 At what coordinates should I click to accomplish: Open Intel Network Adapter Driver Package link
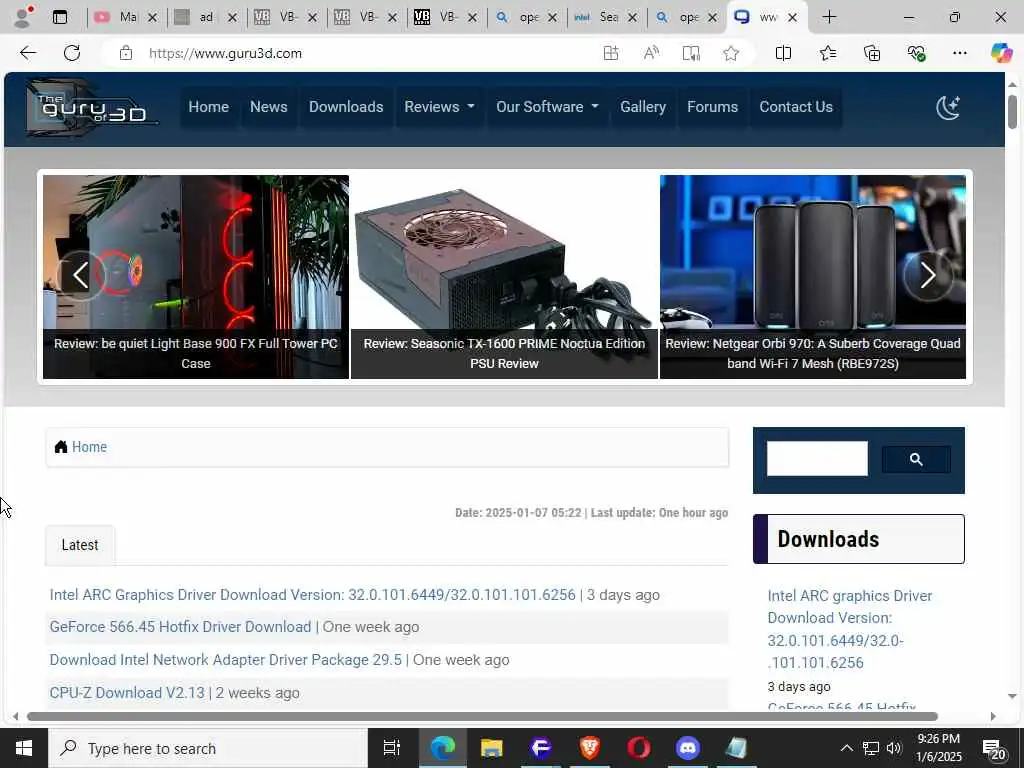coord(226,660)
